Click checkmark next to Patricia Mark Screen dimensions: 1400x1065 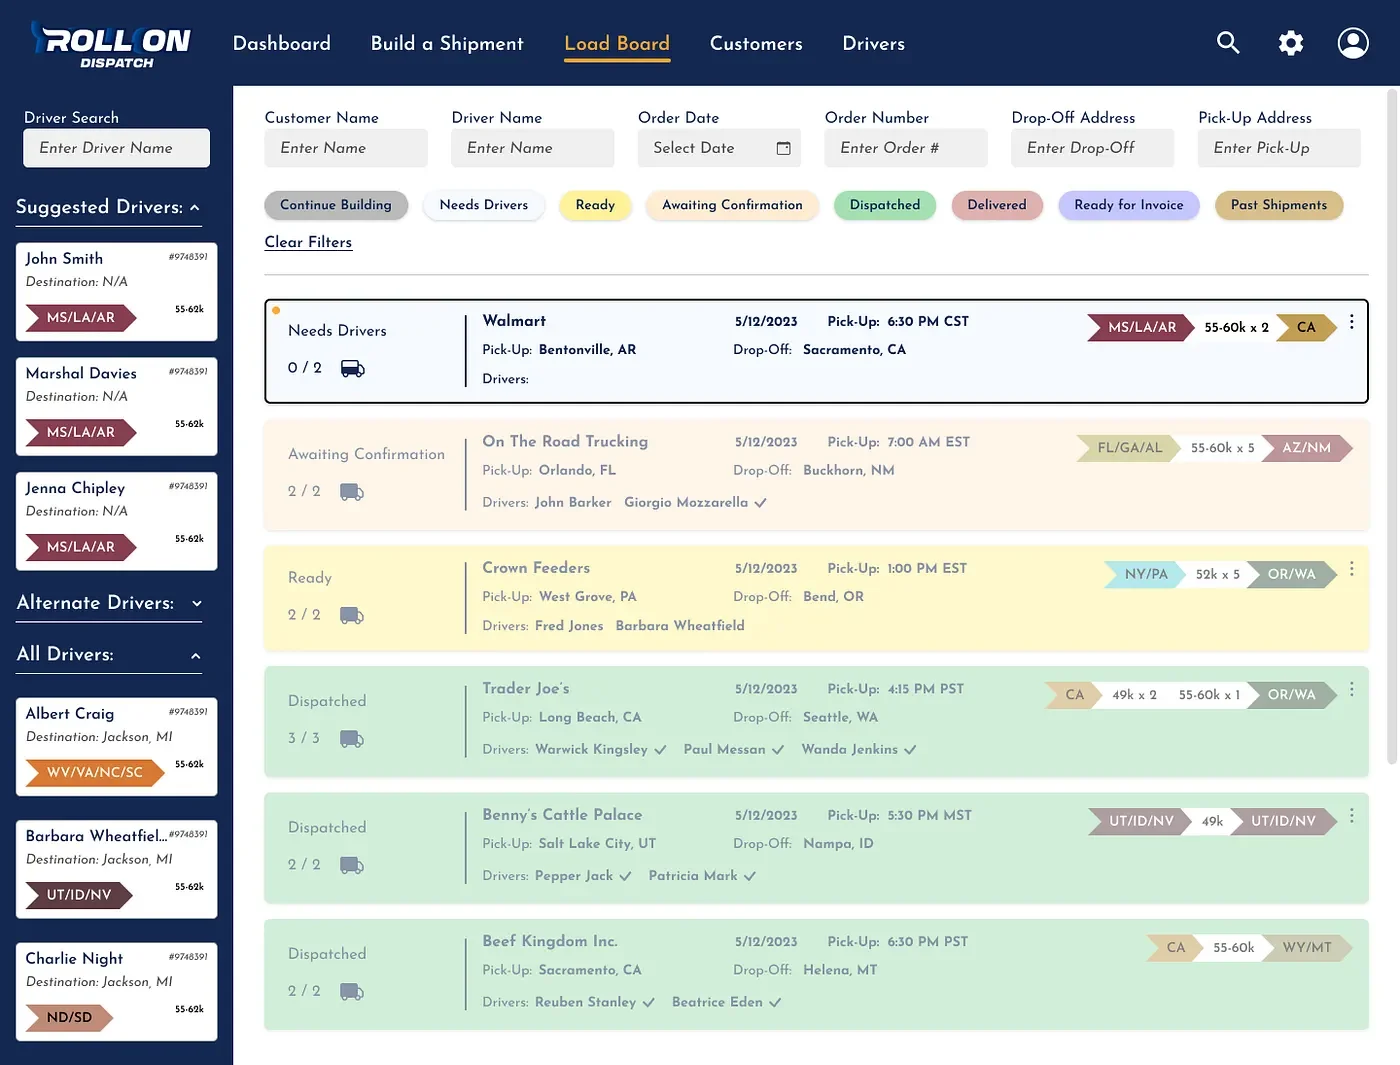(x=750, y=876)
